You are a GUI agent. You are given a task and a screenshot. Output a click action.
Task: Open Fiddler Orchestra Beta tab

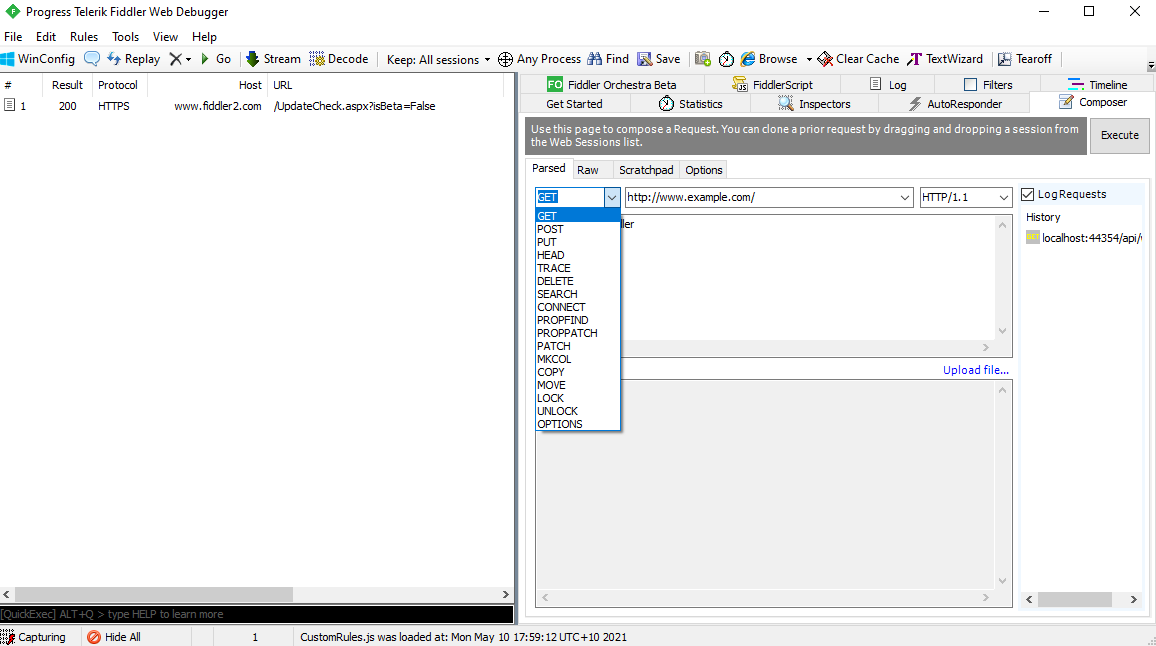612,85
